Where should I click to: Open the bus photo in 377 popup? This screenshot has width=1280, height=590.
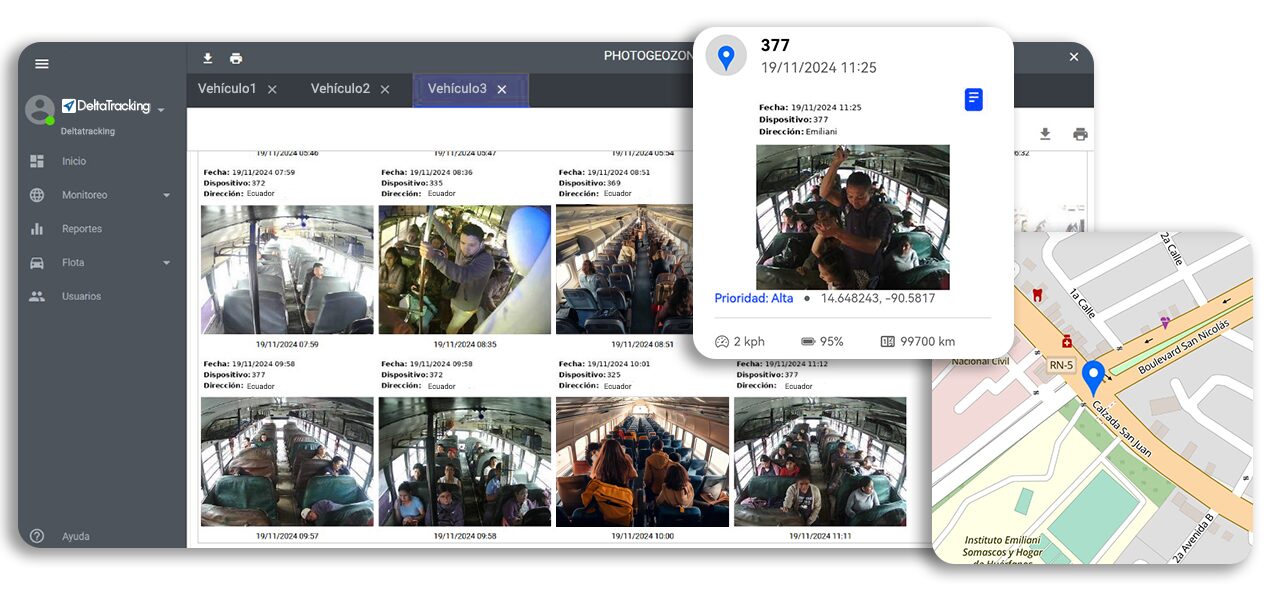tap(853, 217)
